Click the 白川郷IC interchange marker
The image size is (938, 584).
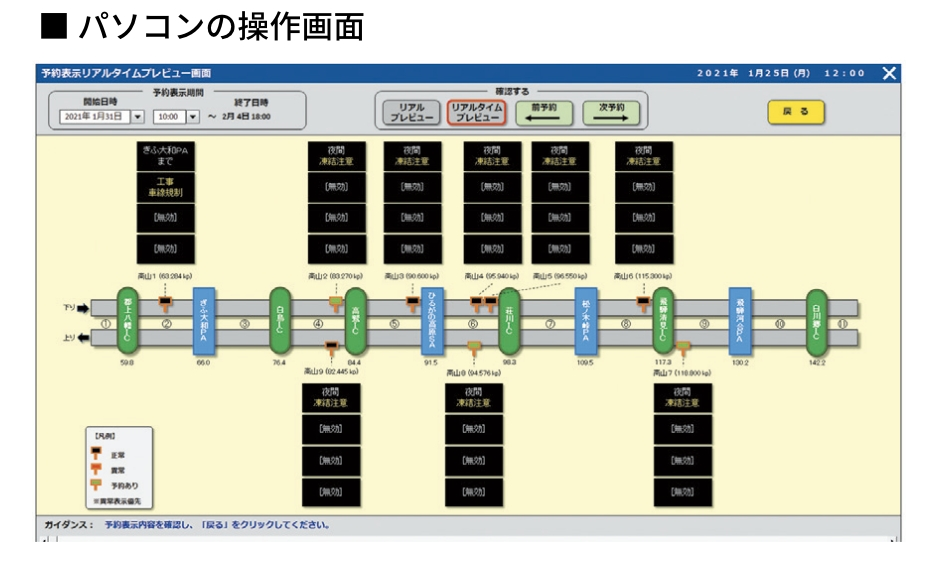(817, 320)
